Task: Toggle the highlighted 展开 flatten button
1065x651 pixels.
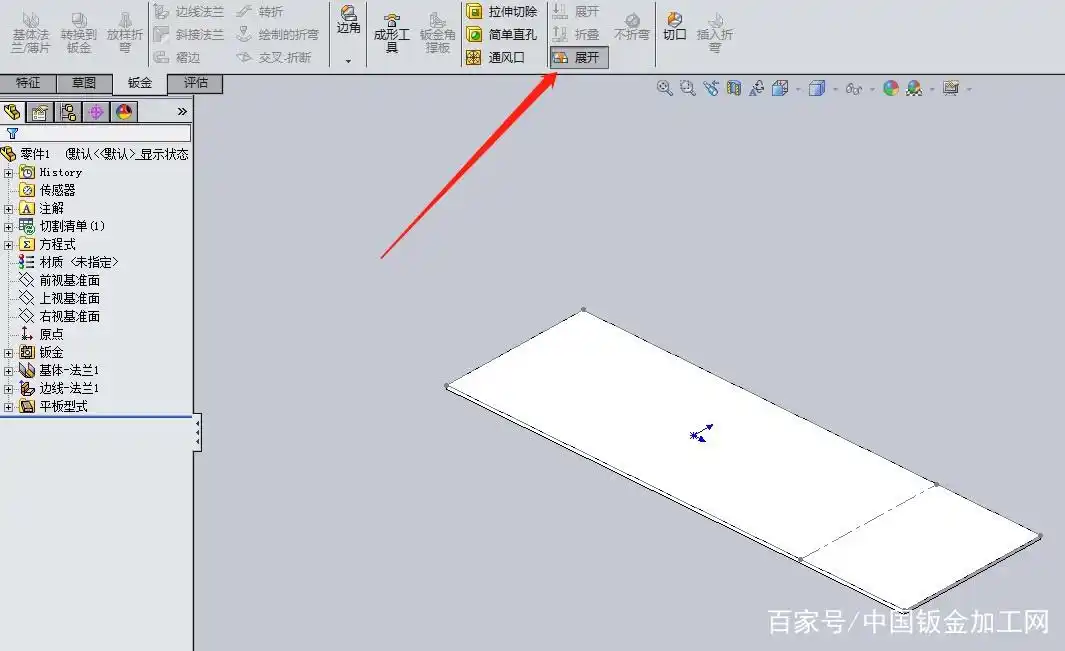Action: pos(579,57)
